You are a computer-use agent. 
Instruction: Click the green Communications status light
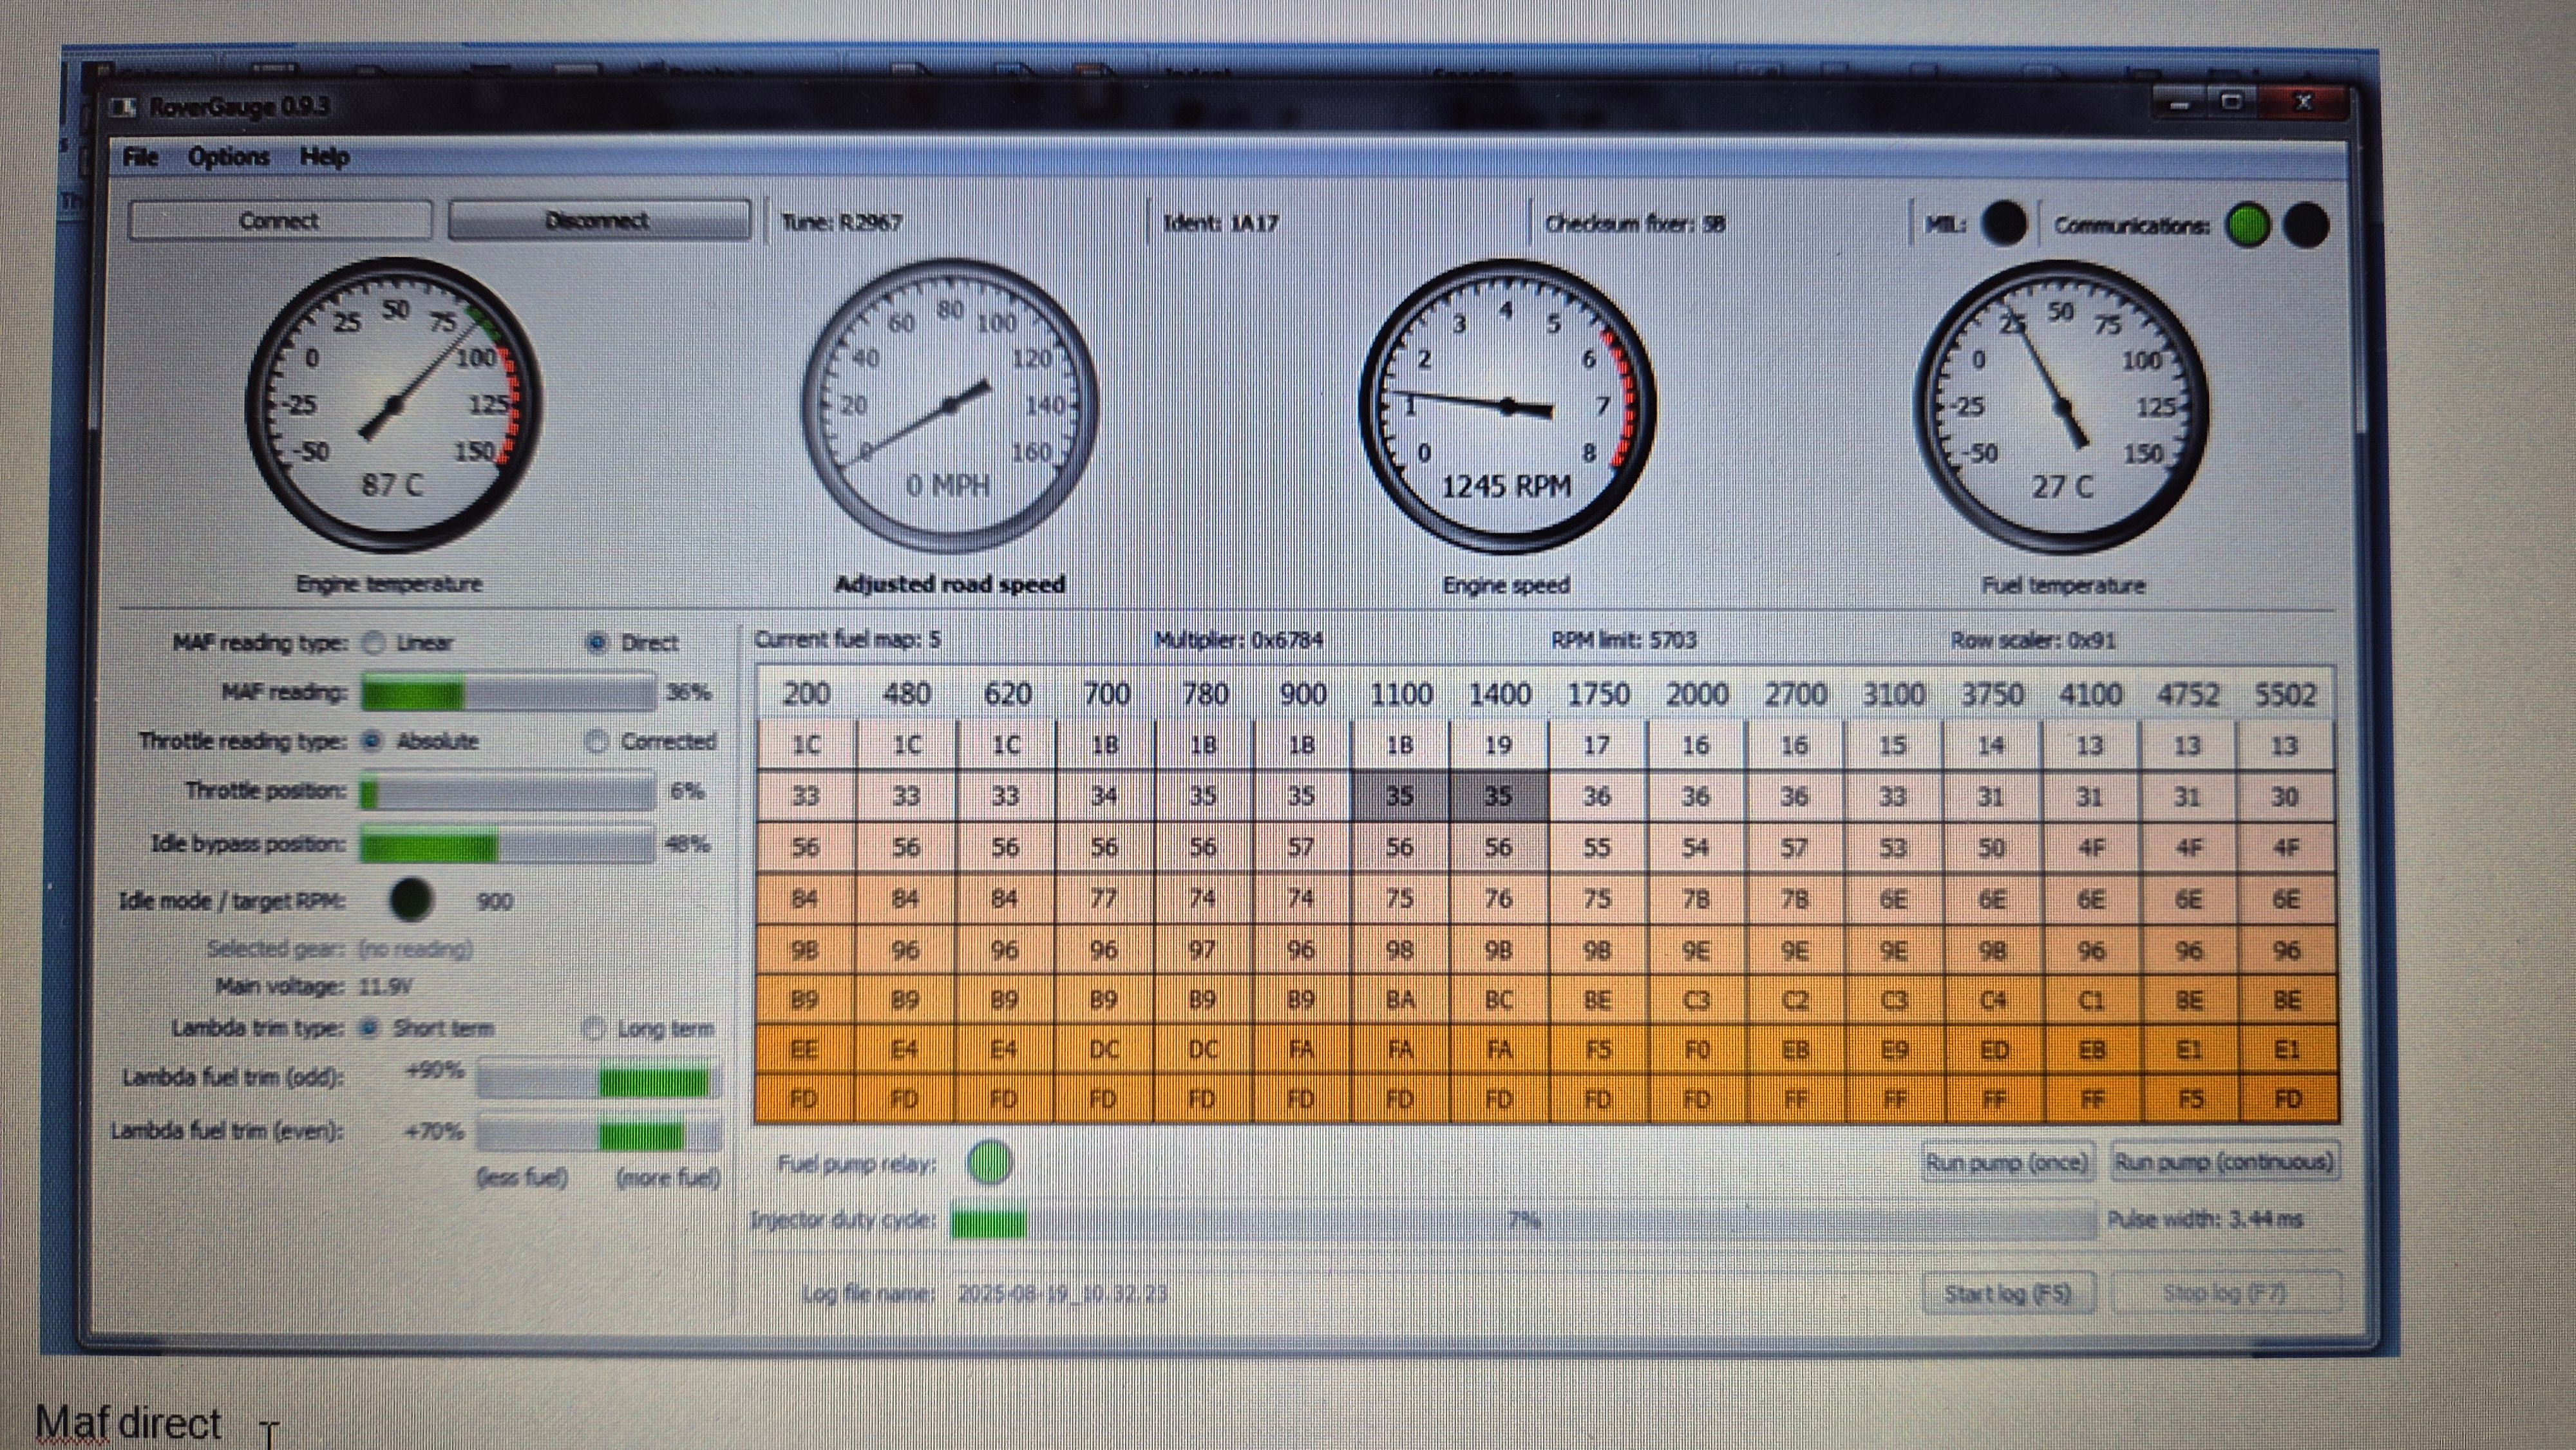point(2247,223)
